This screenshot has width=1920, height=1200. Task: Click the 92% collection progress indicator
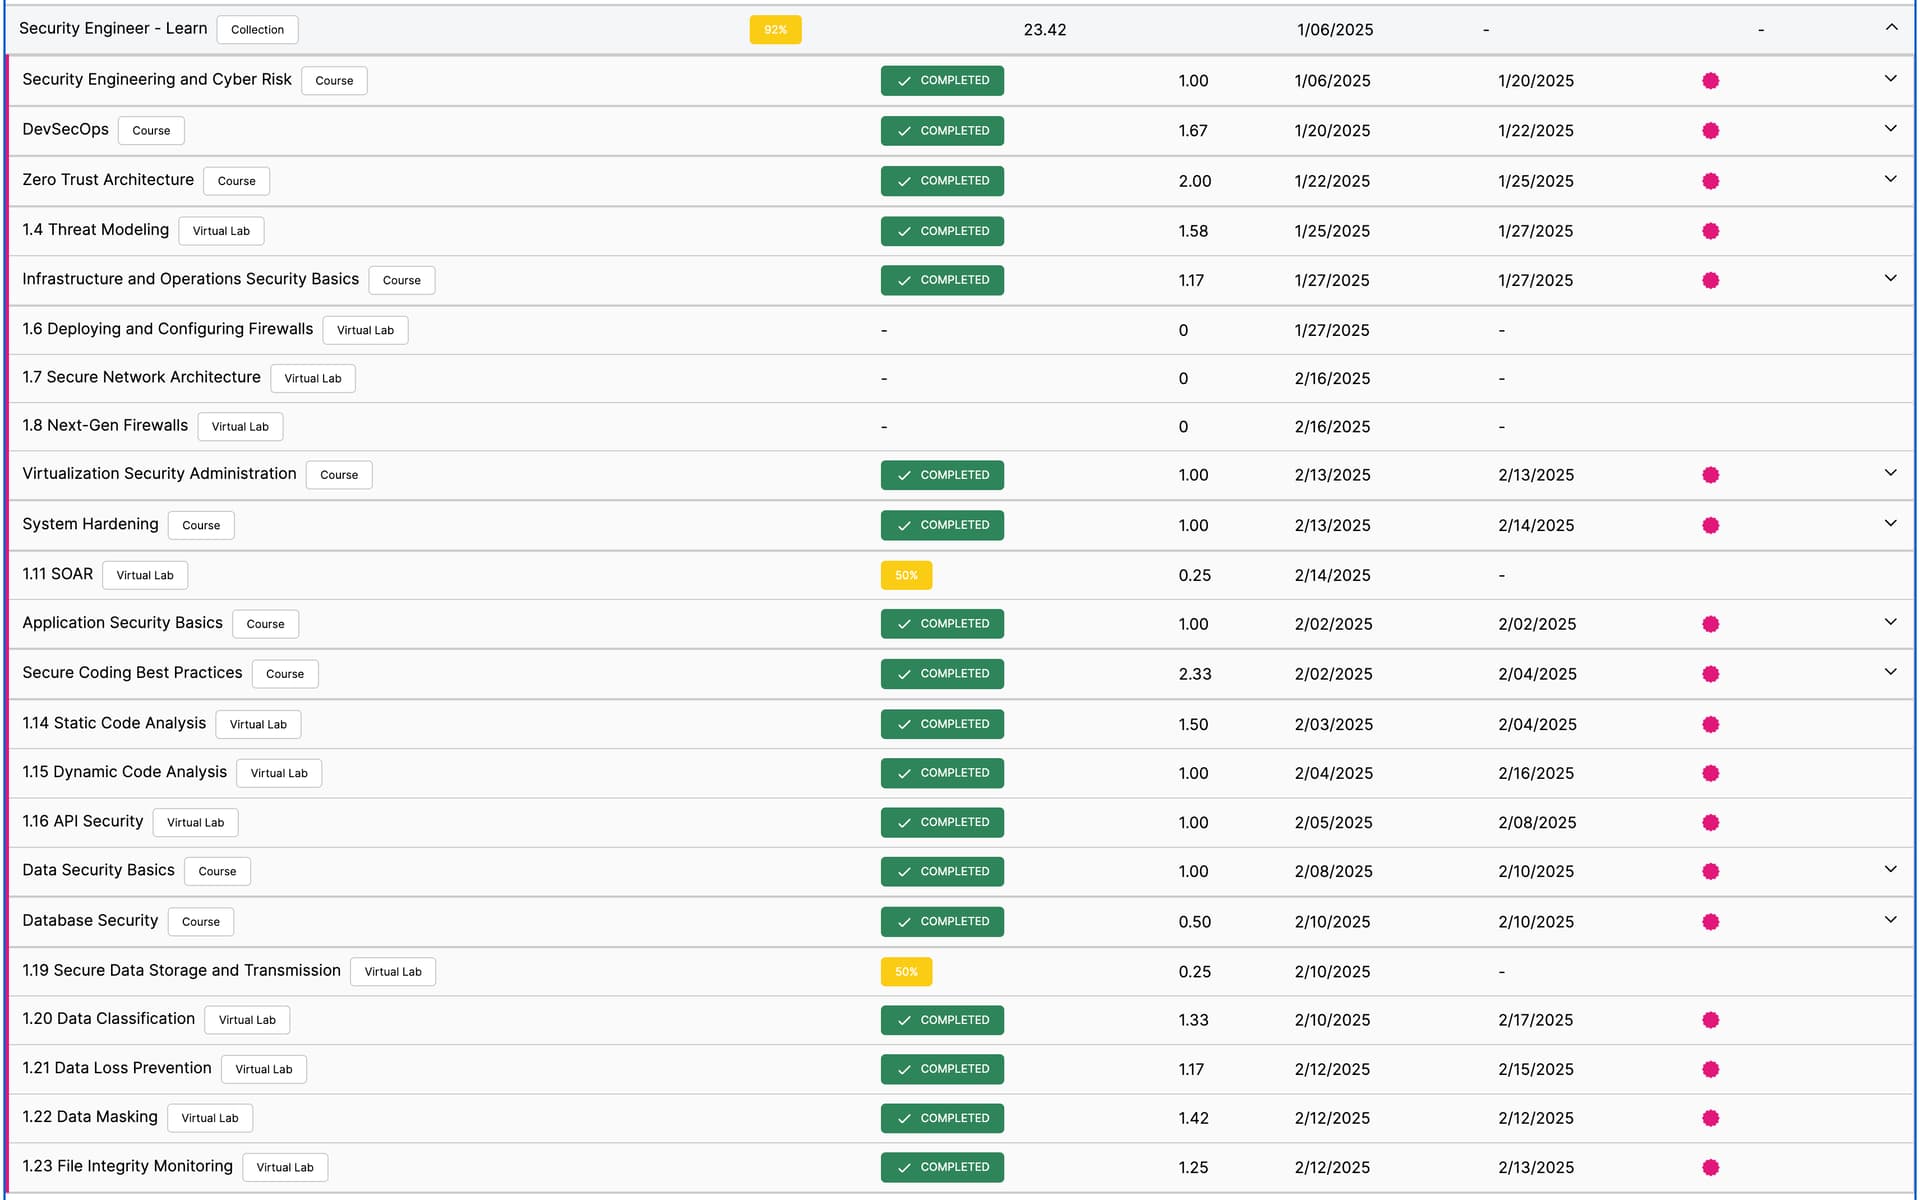point(775,30)
